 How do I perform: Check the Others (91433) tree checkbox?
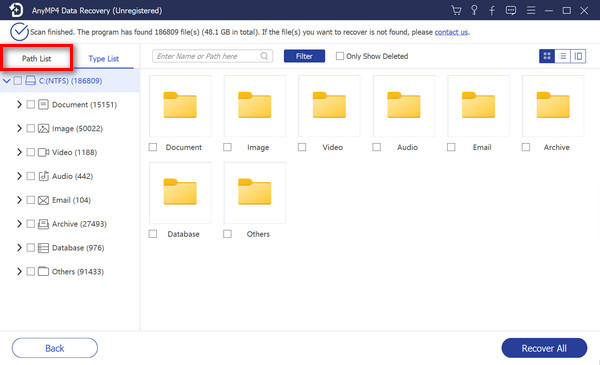point(31,272)
